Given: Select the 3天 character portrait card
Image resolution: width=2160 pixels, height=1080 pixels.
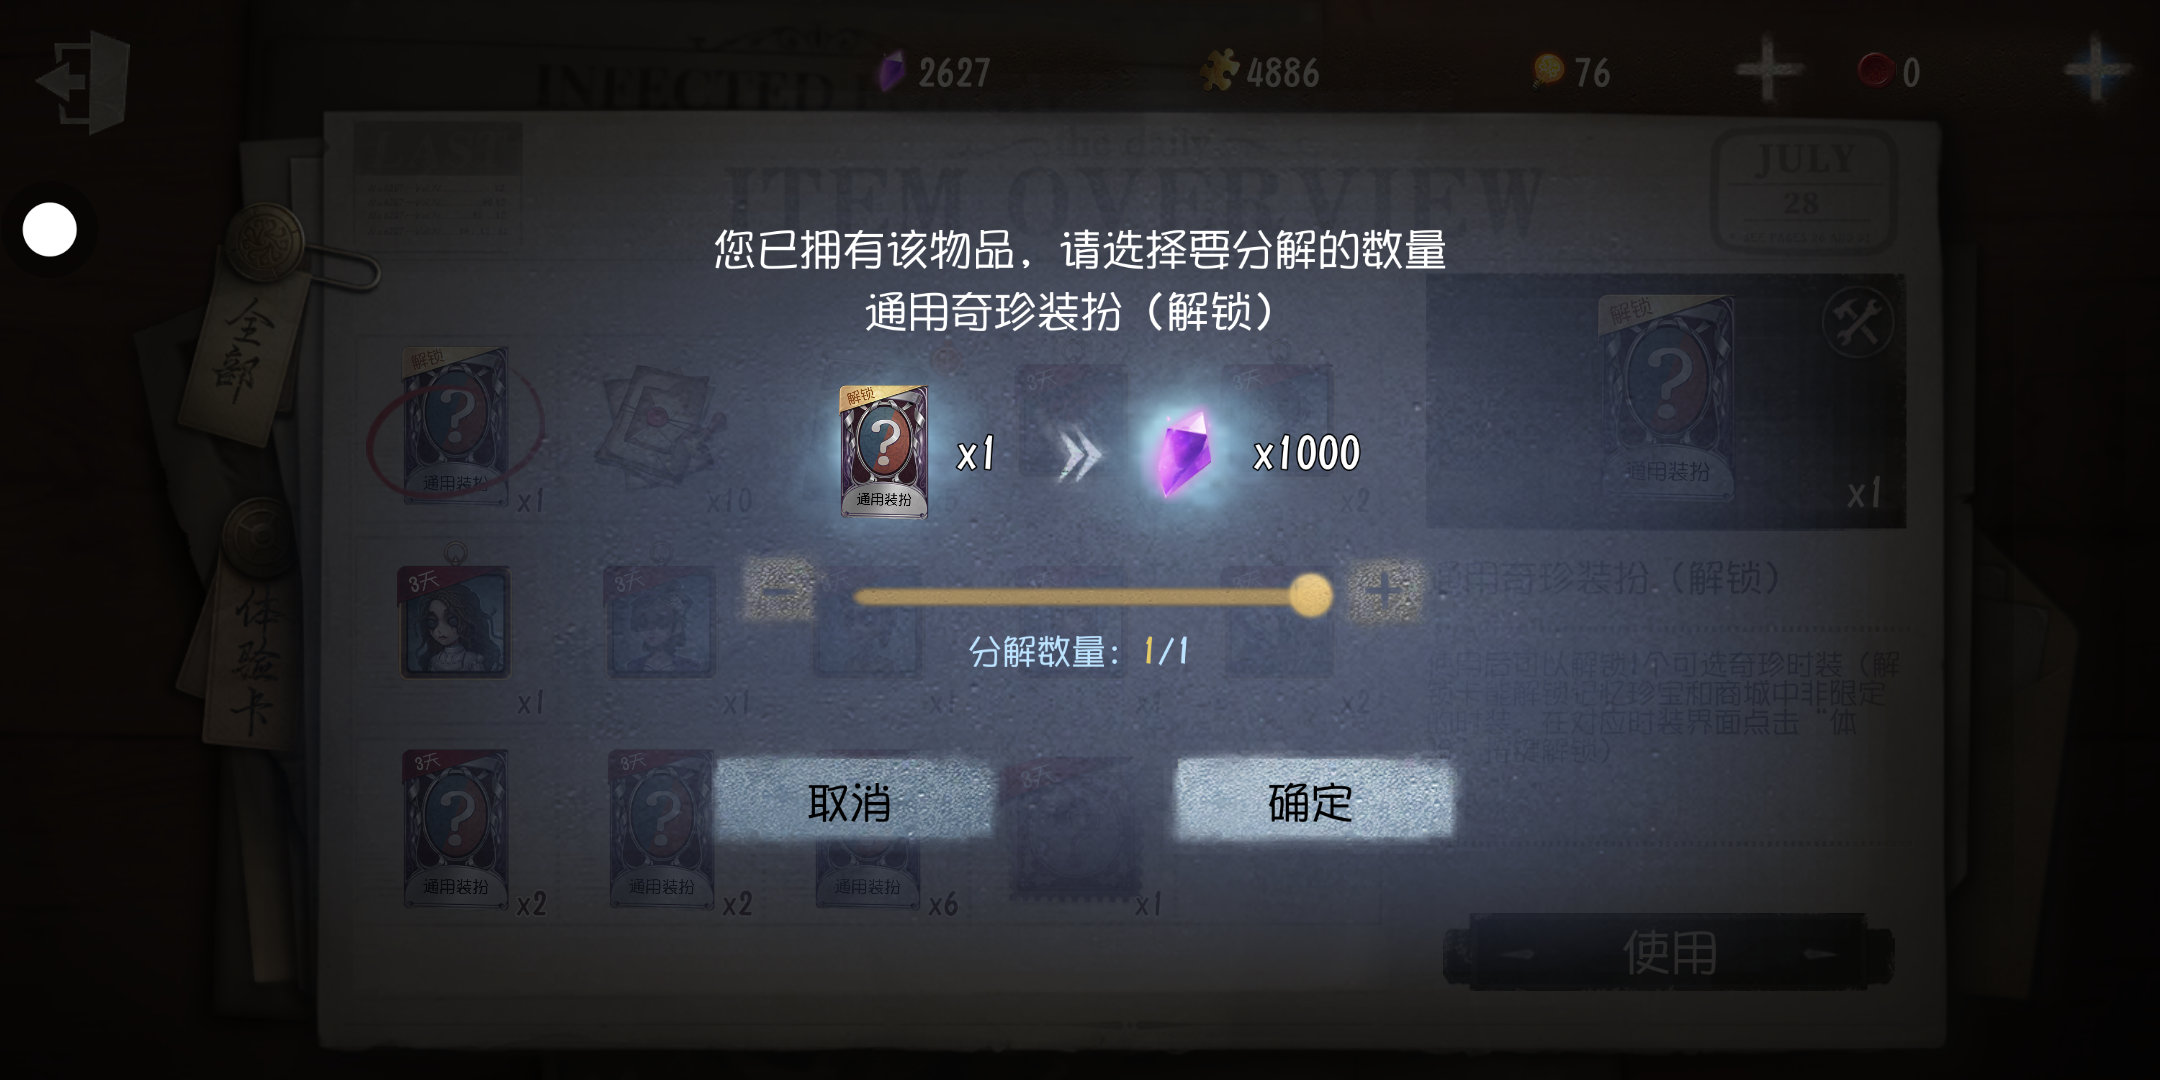Looking at the screenshot, I should pyautogui.click(x=455, y=622).
